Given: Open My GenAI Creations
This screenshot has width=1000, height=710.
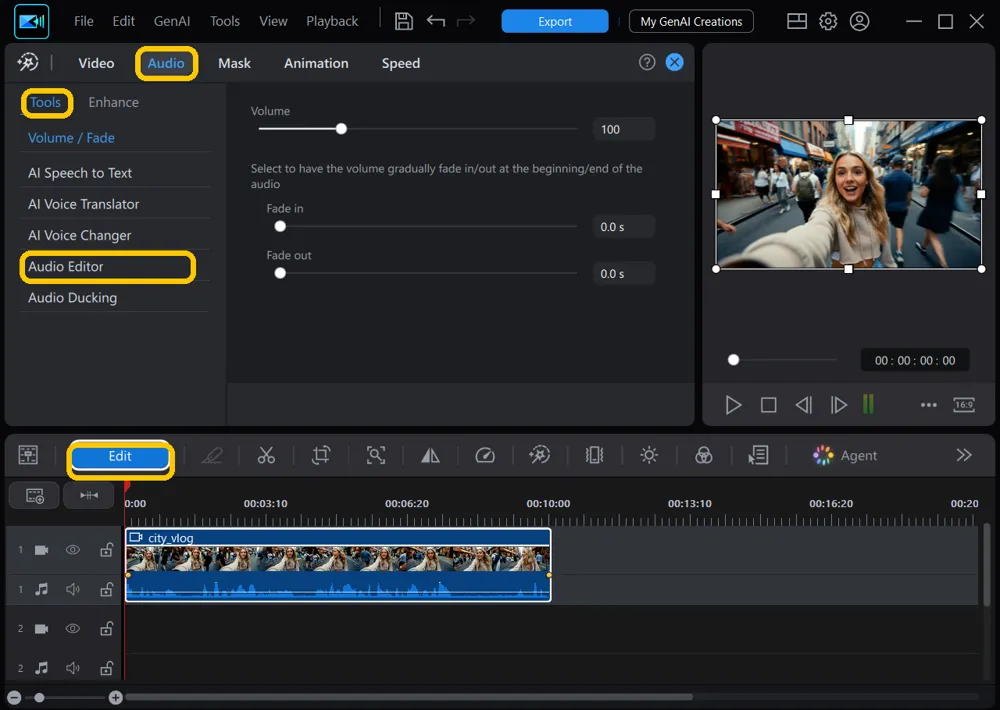Looking at the screenshot, I should point(691,21).
